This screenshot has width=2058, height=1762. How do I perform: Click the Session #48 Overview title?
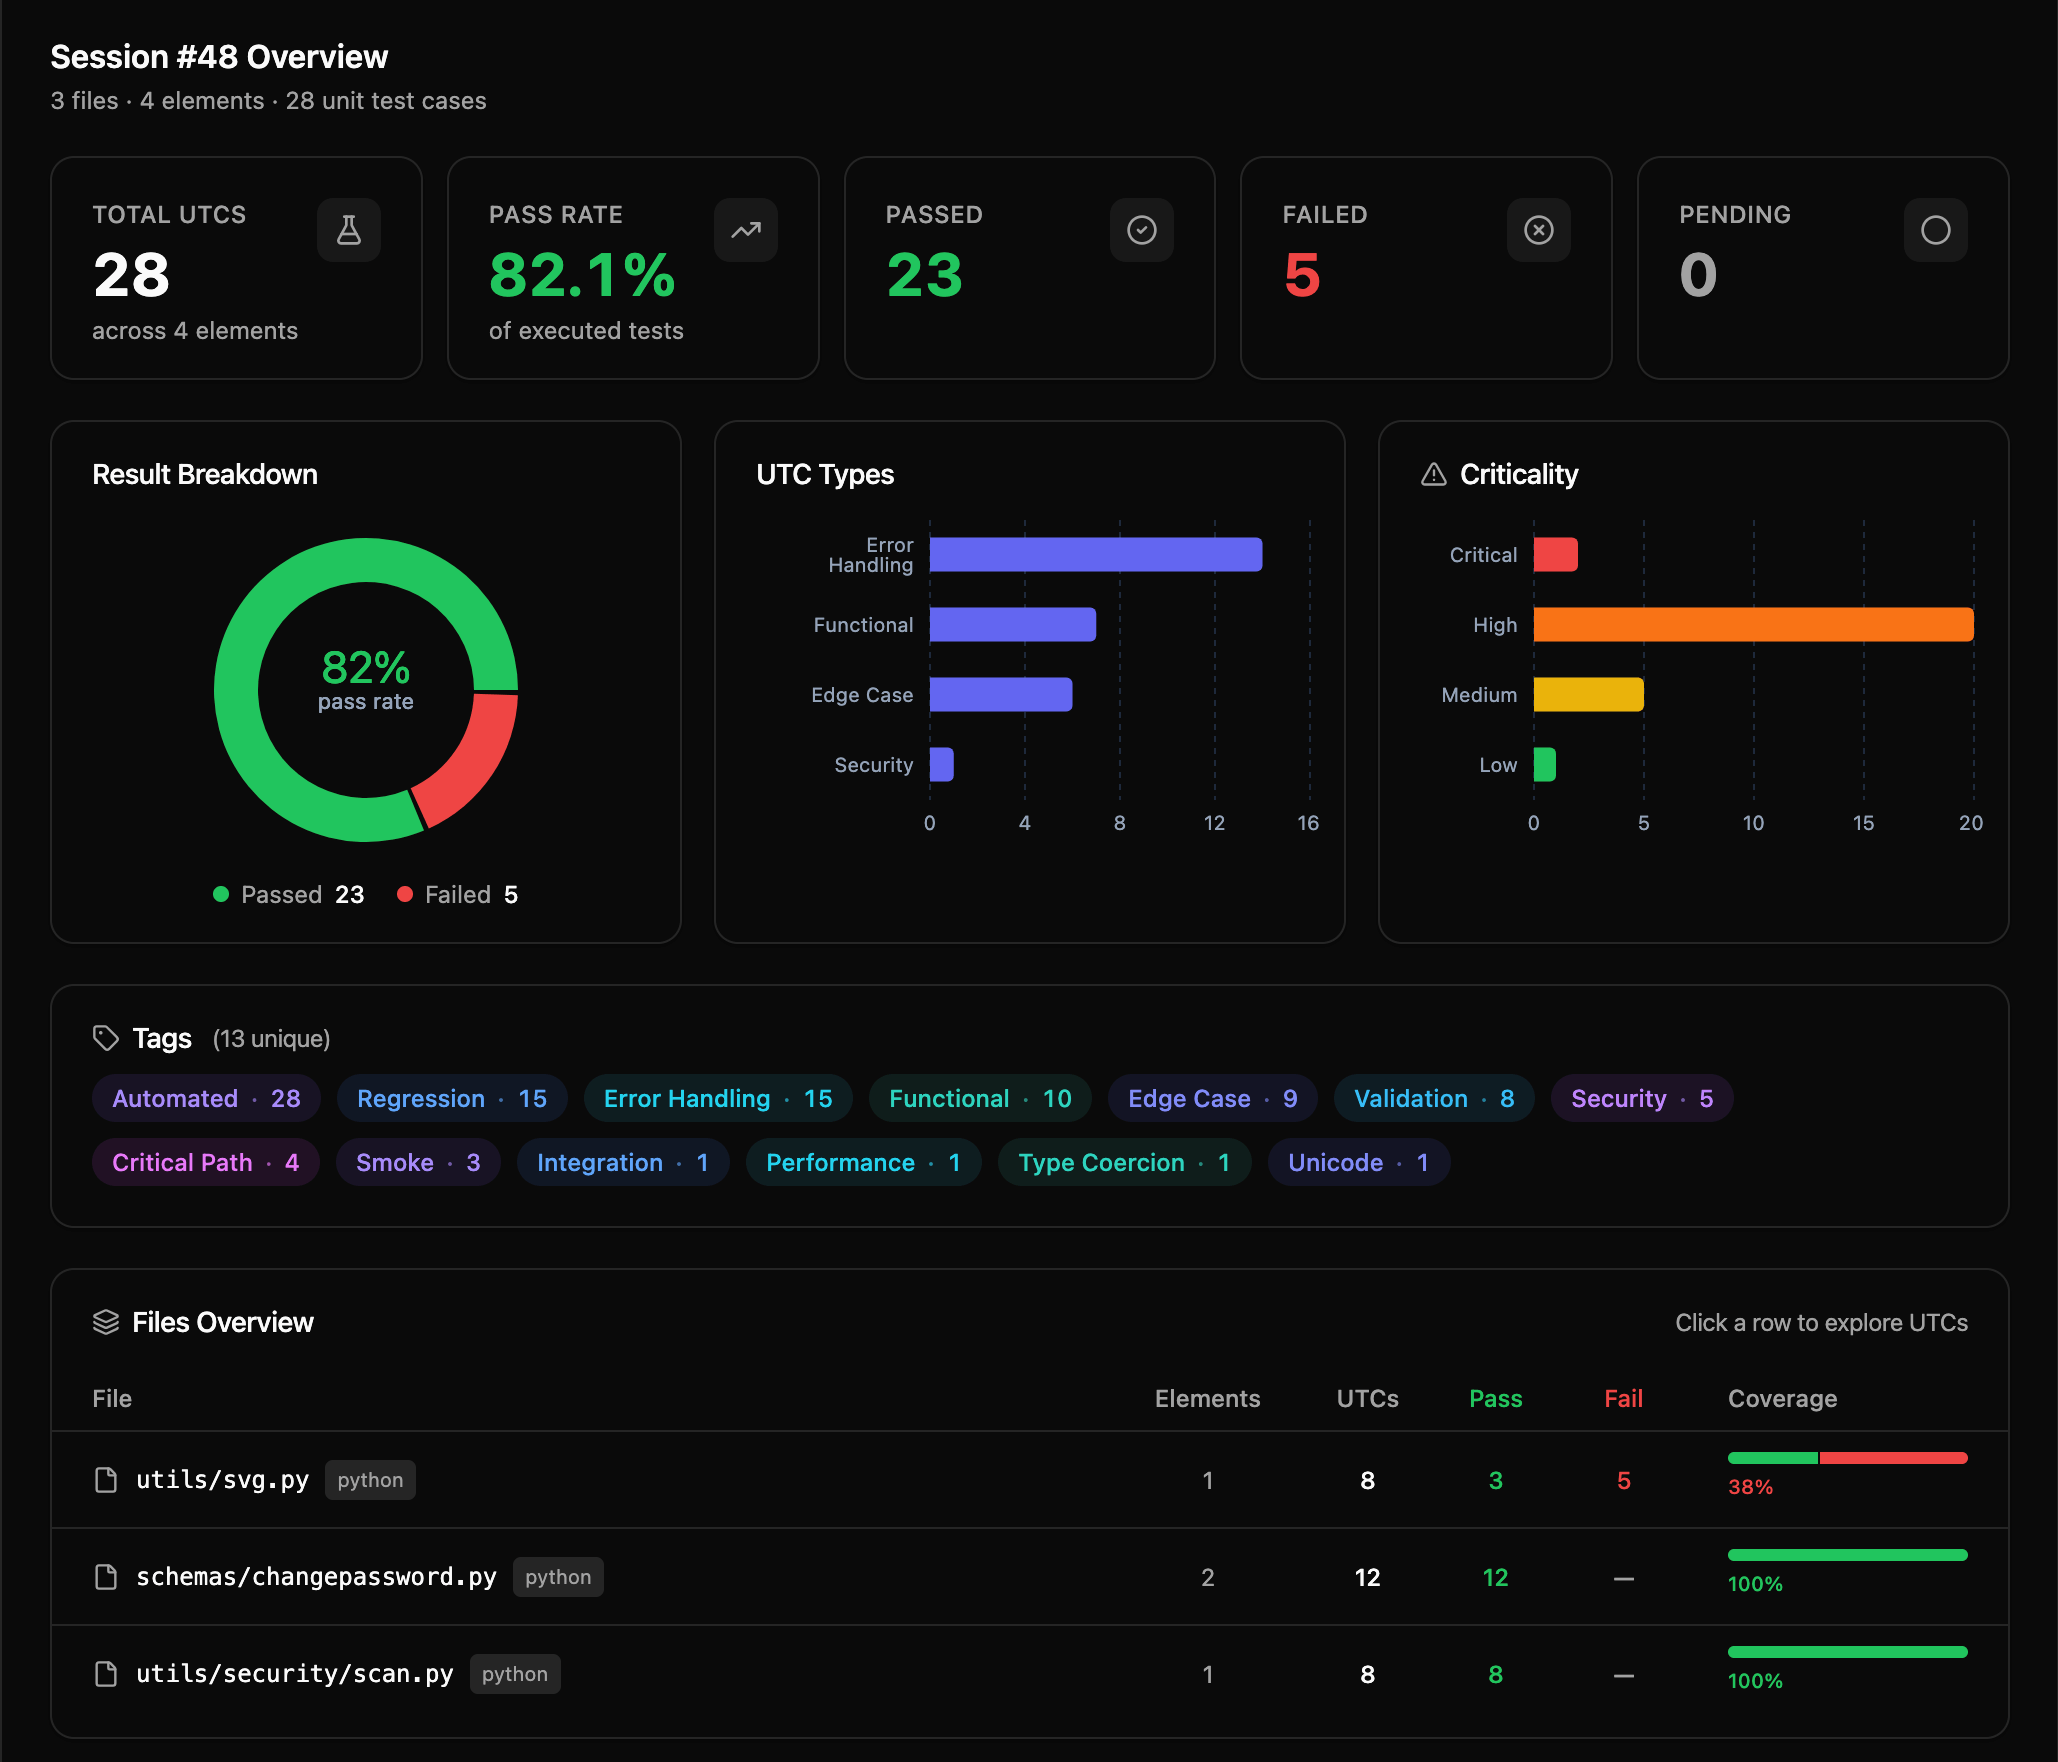(219, 57)
